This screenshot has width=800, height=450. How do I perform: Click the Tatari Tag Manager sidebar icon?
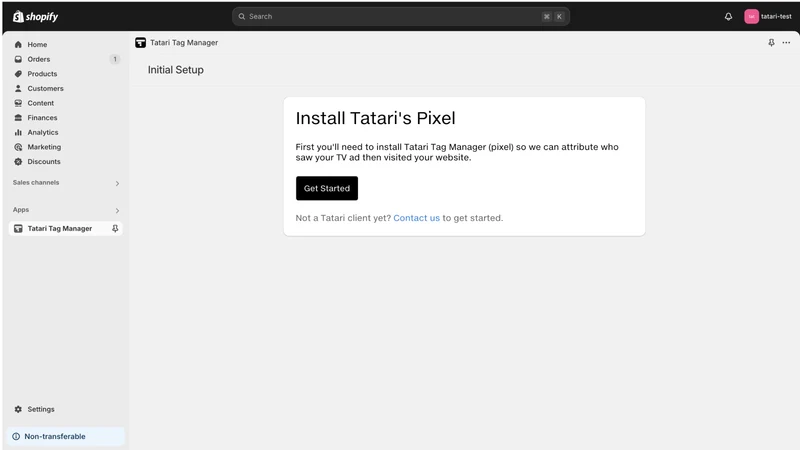pos(18,229)
